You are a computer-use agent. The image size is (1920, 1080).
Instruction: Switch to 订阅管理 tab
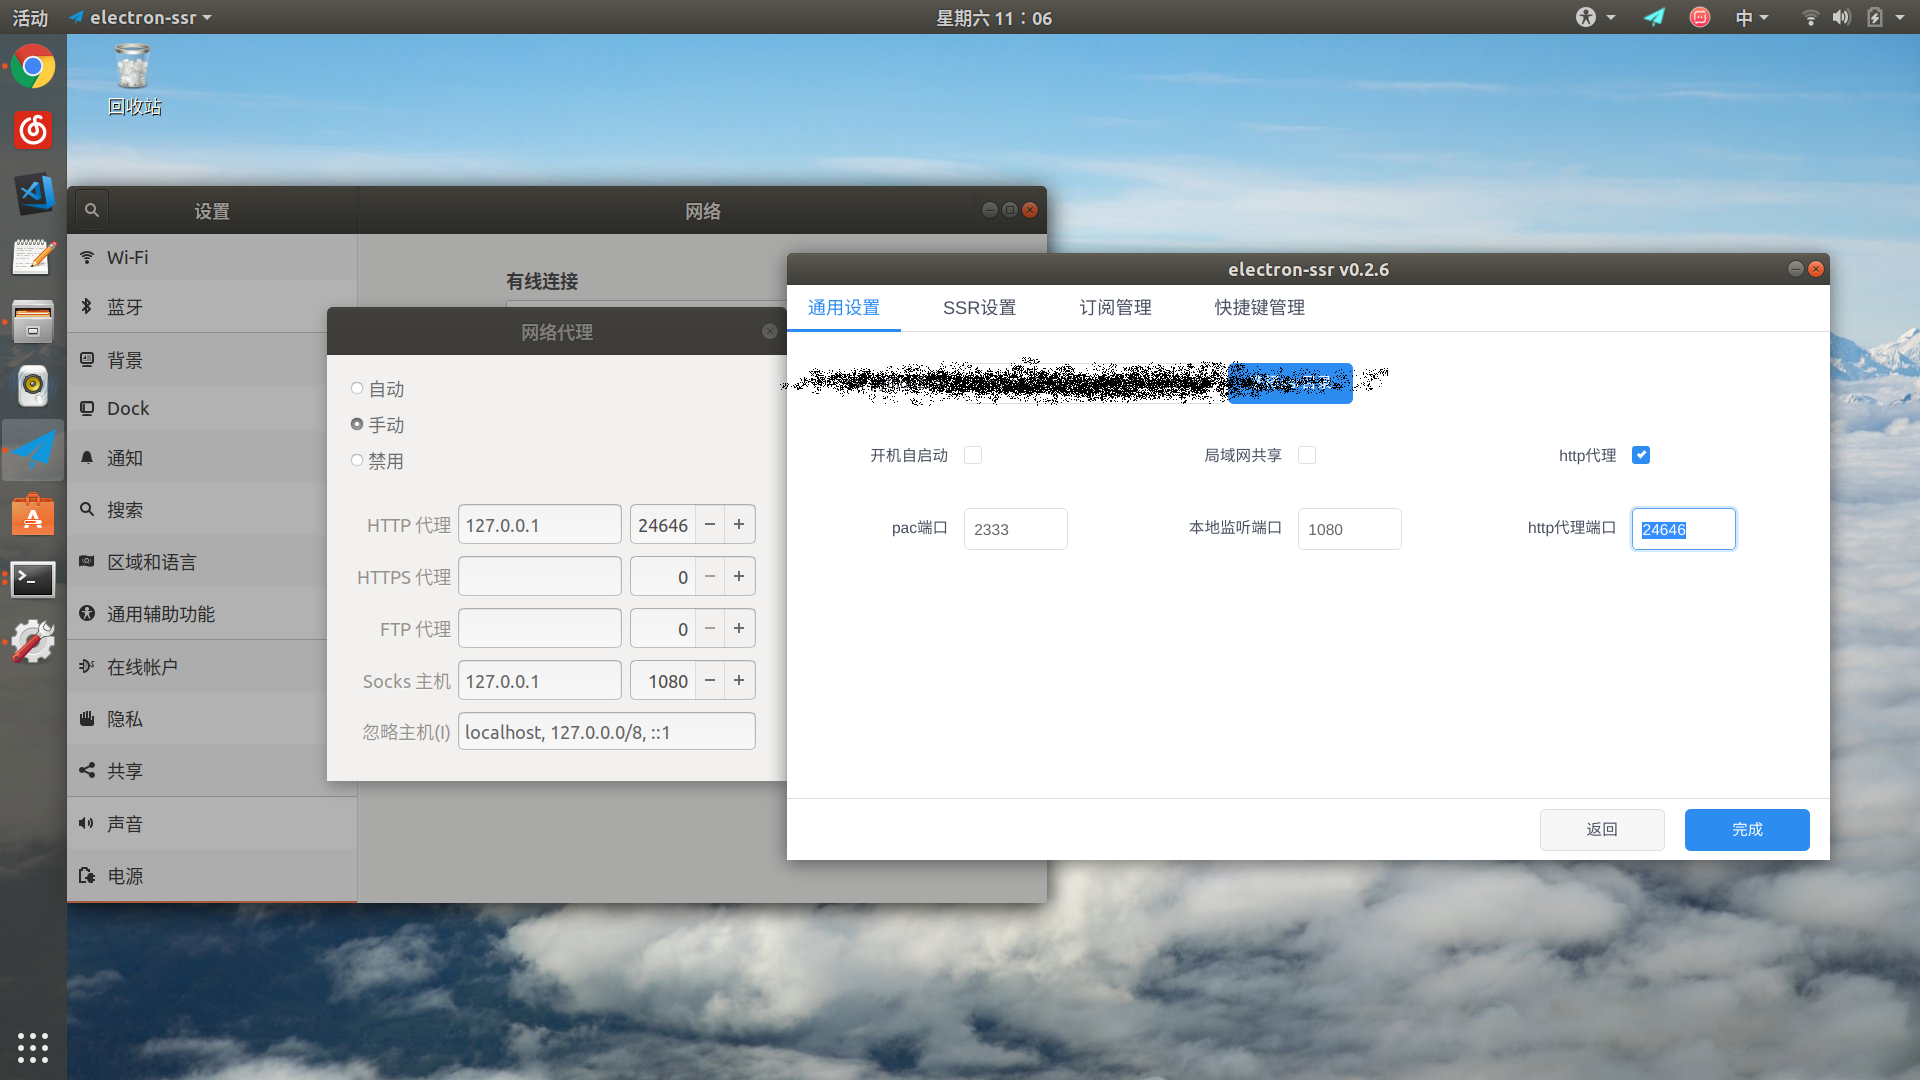pyautogui.click(x=1115, y=308)
